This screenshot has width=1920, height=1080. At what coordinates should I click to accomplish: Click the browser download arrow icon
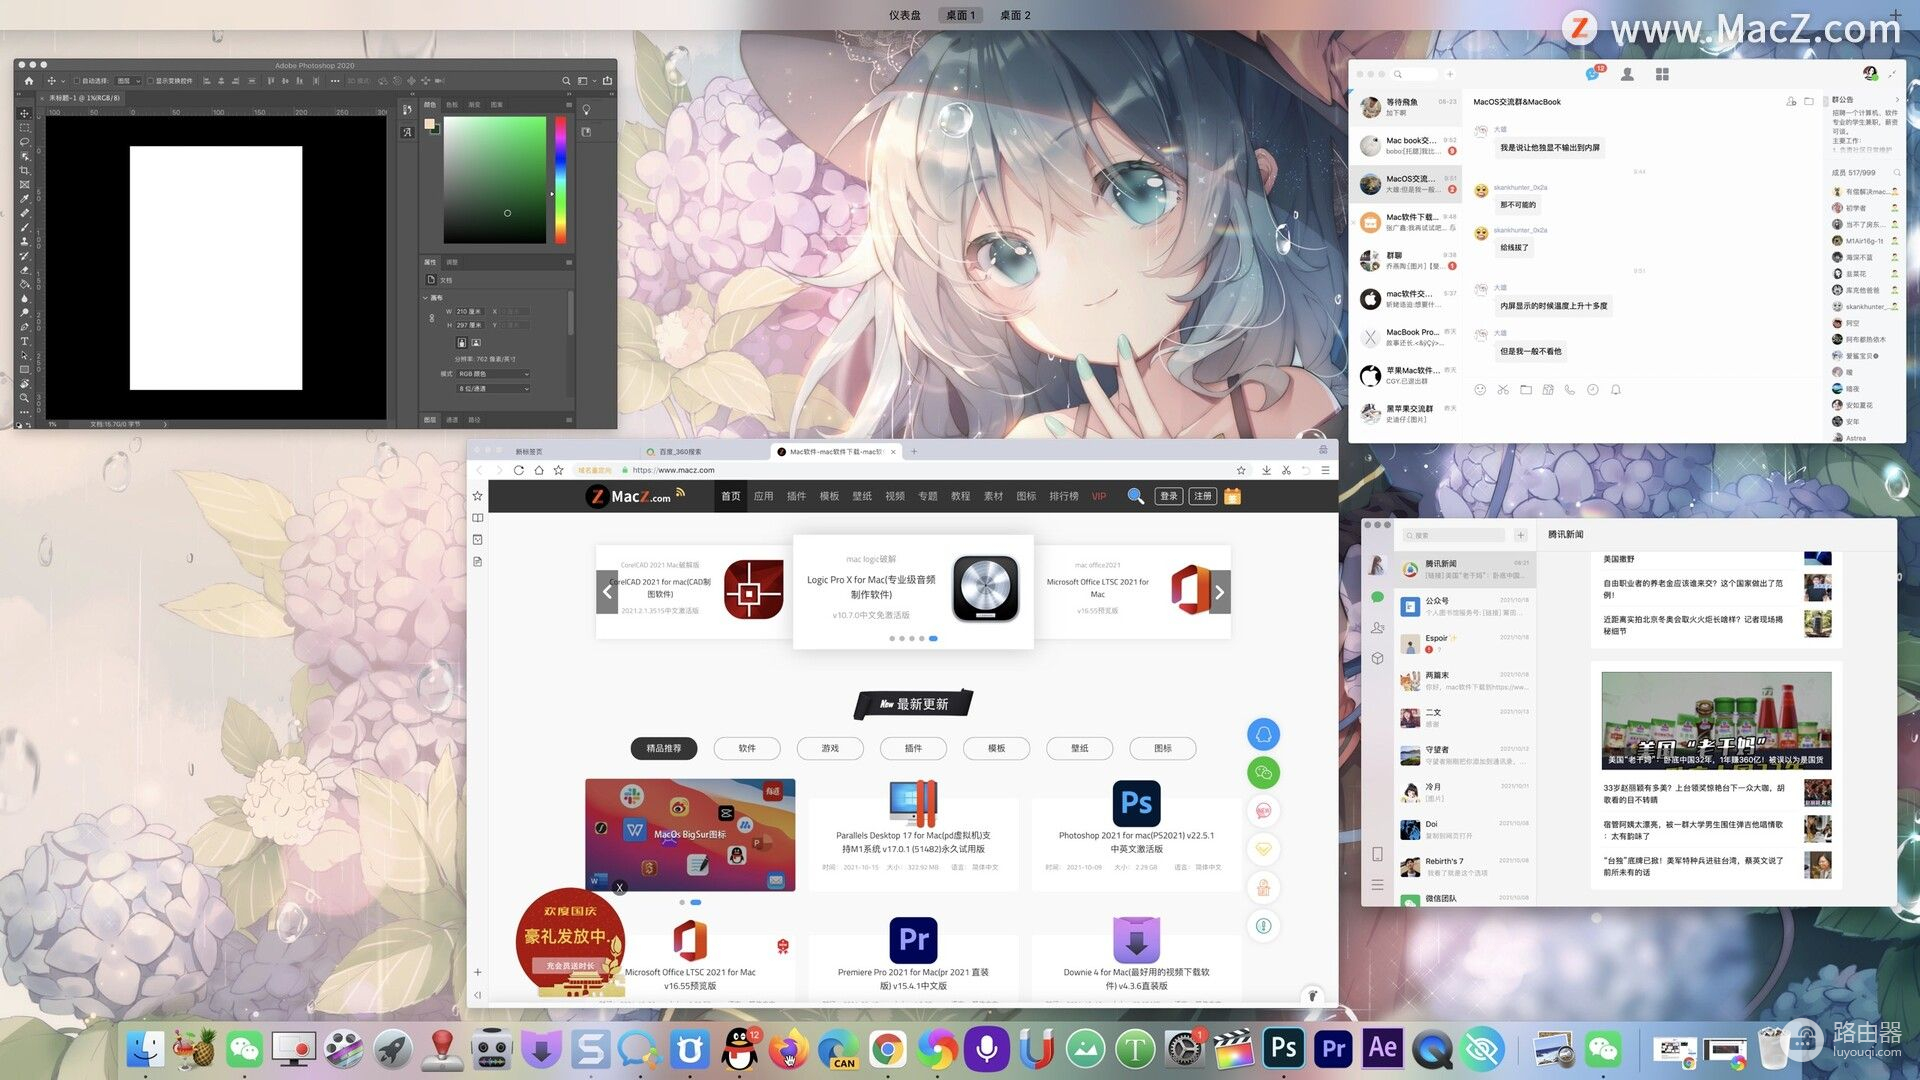pyautogui.click(x=1266, y=470)
